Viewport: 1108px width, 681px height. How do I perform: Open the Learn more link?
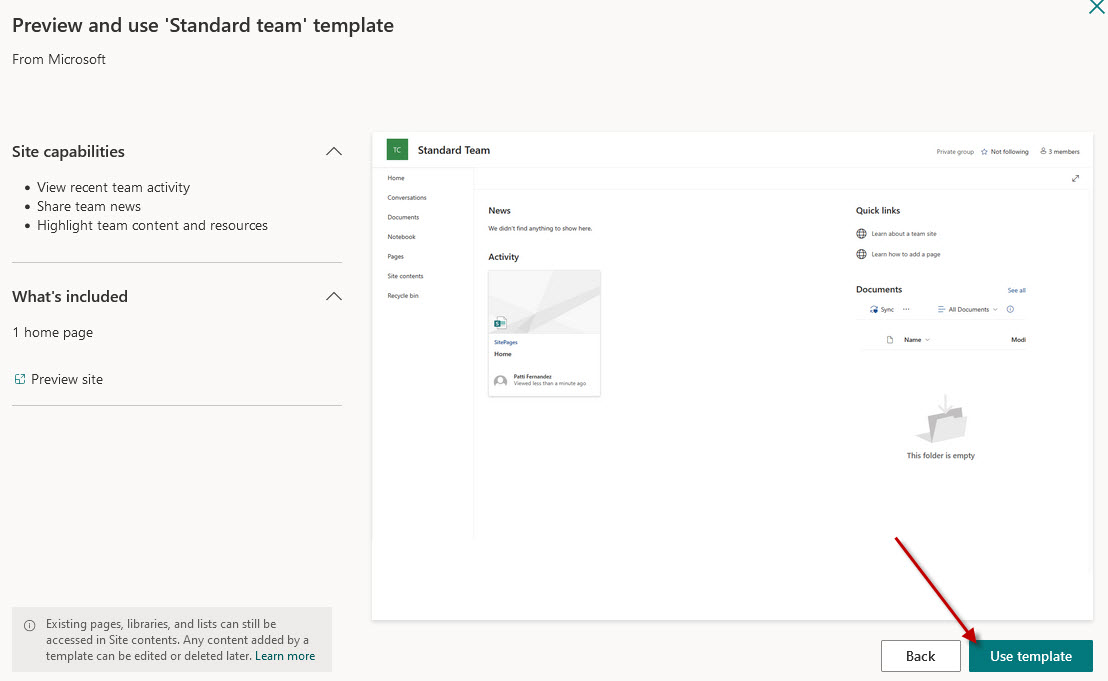tap(285, 656)
